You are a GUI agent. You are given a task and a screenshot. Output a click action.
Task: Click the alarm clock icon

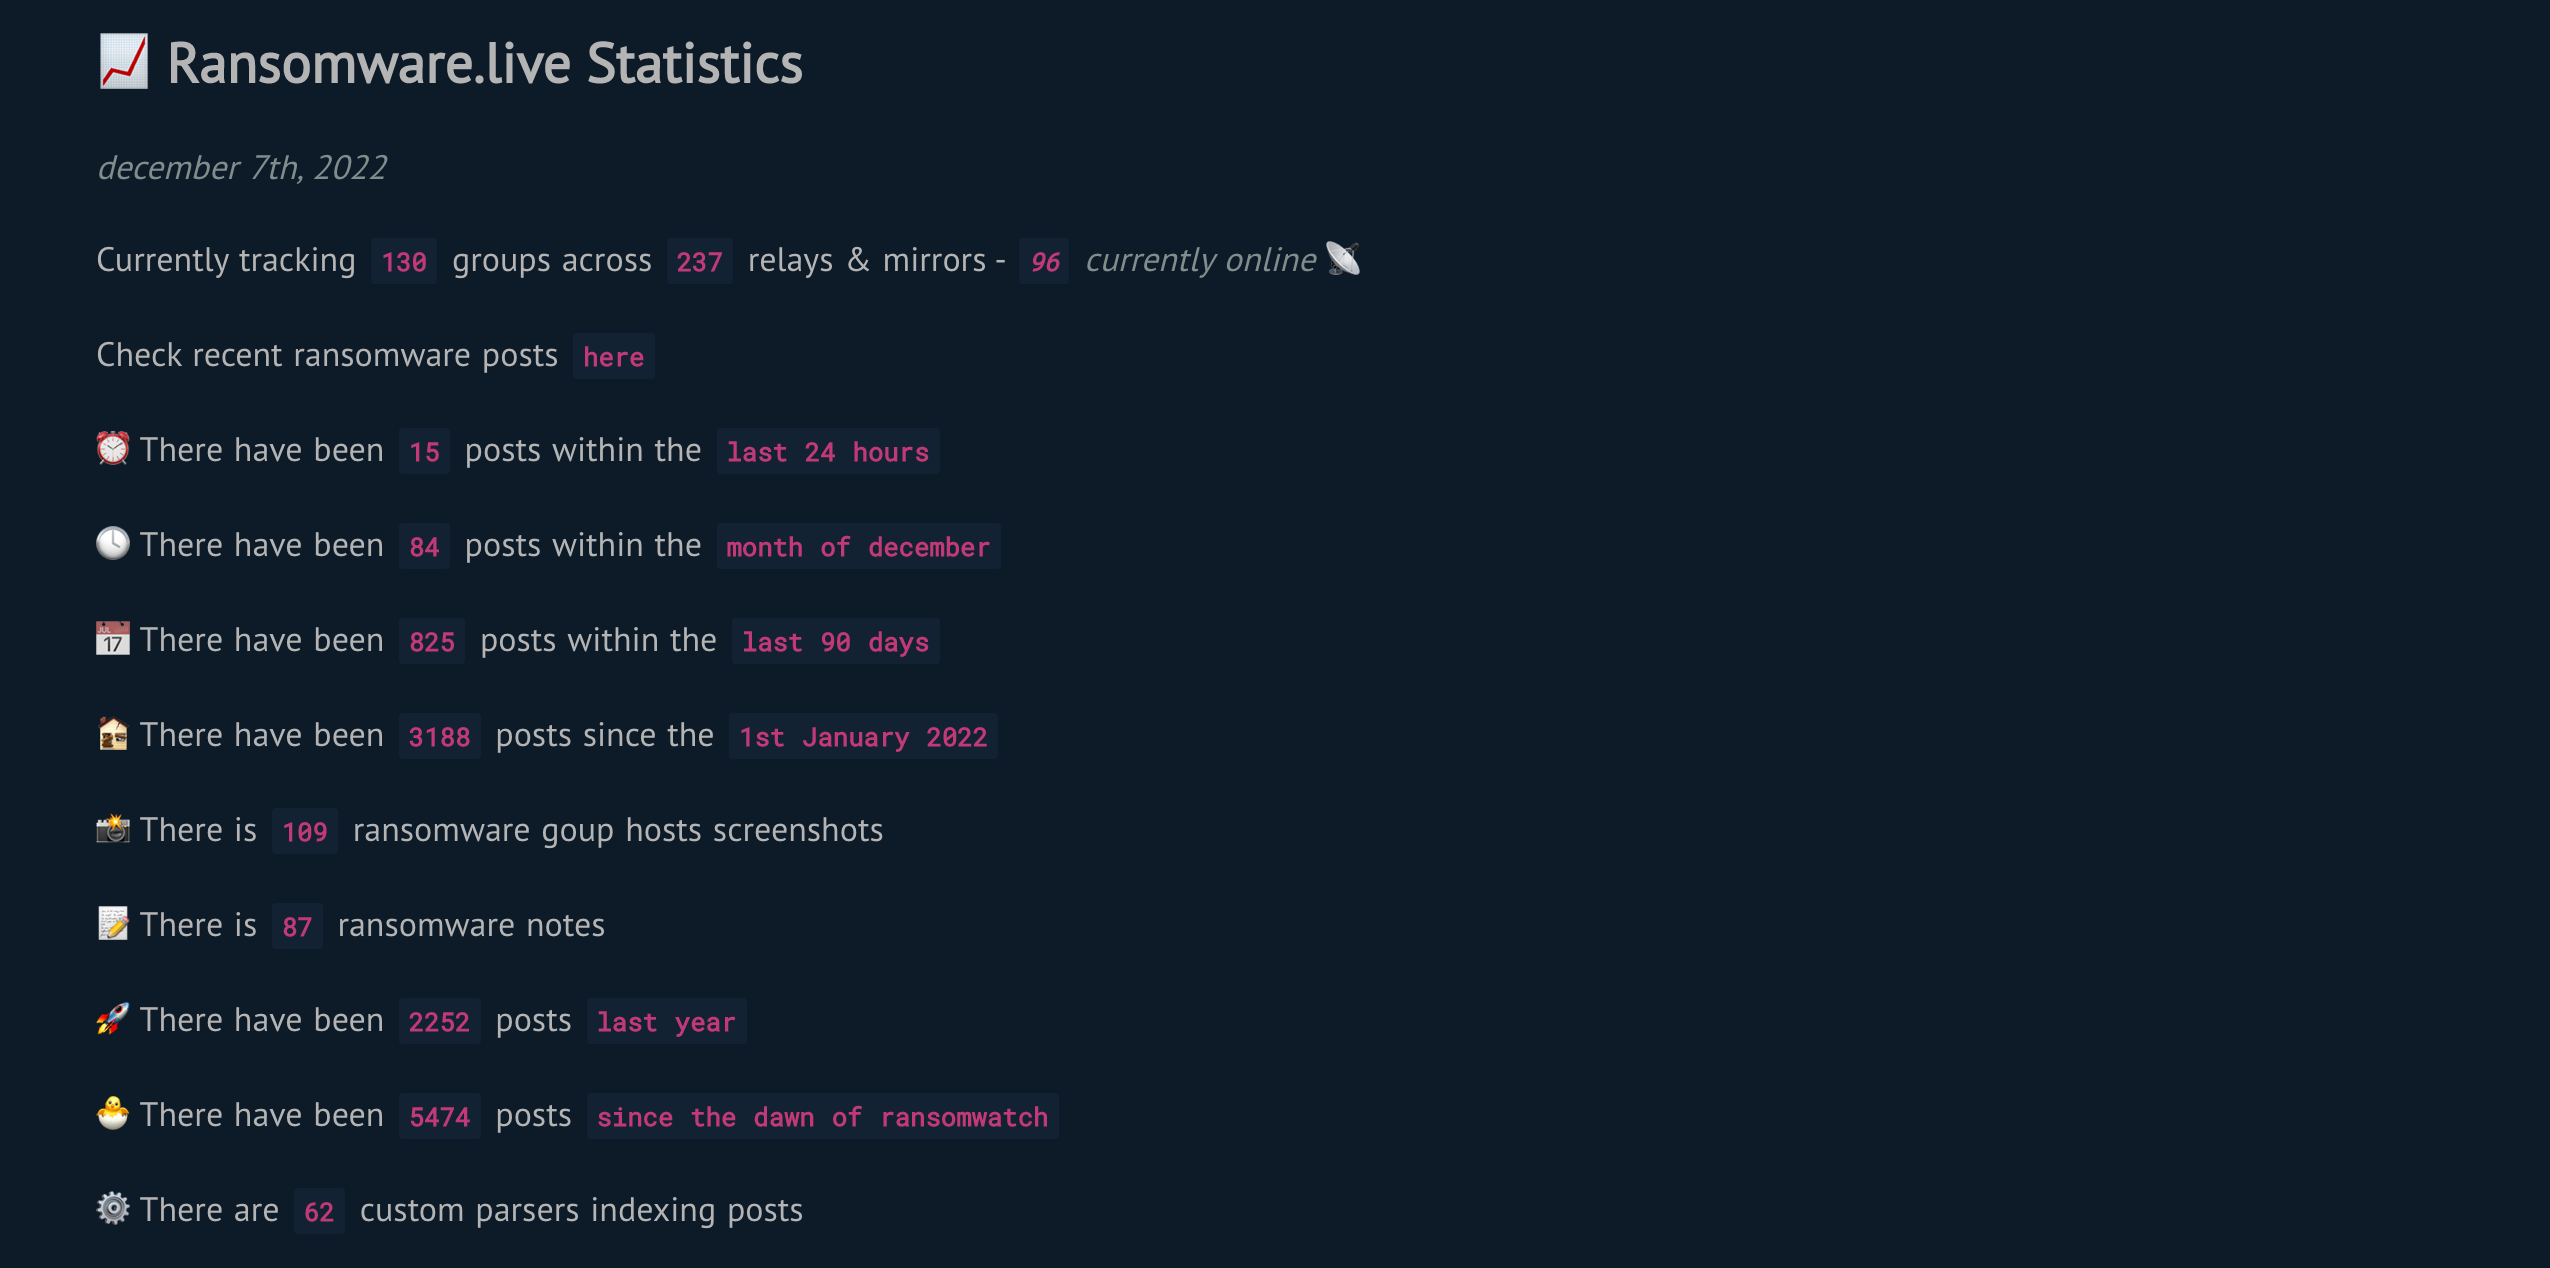click(113, 448)
